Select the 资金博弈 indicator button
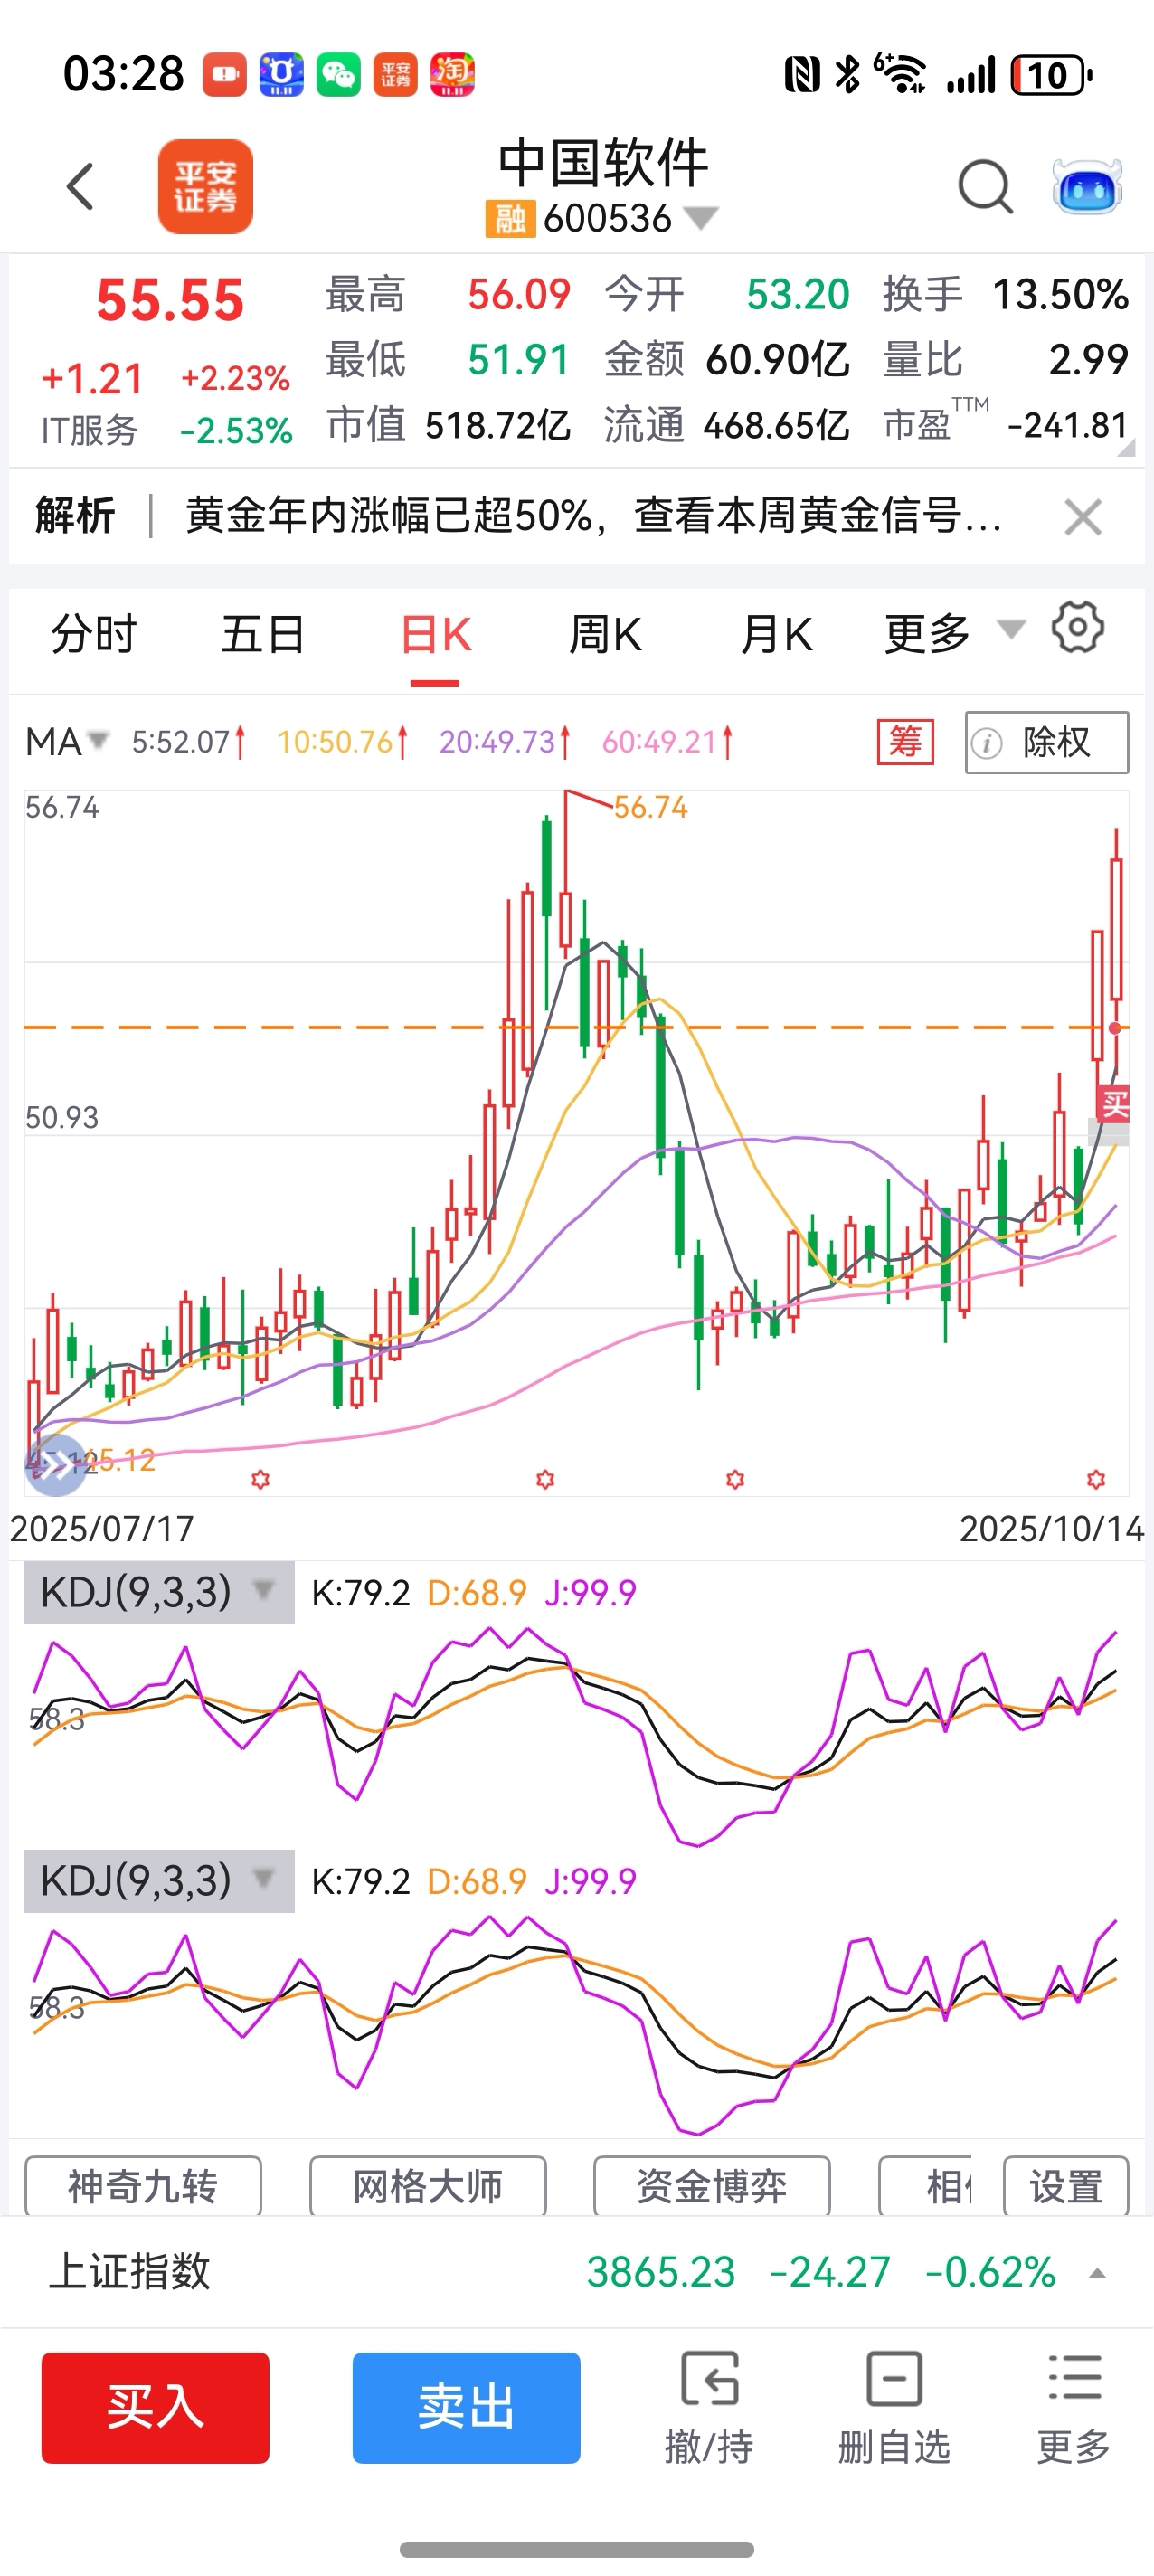This screenshot has width=1154, height=2576. tap(712, 2186)
